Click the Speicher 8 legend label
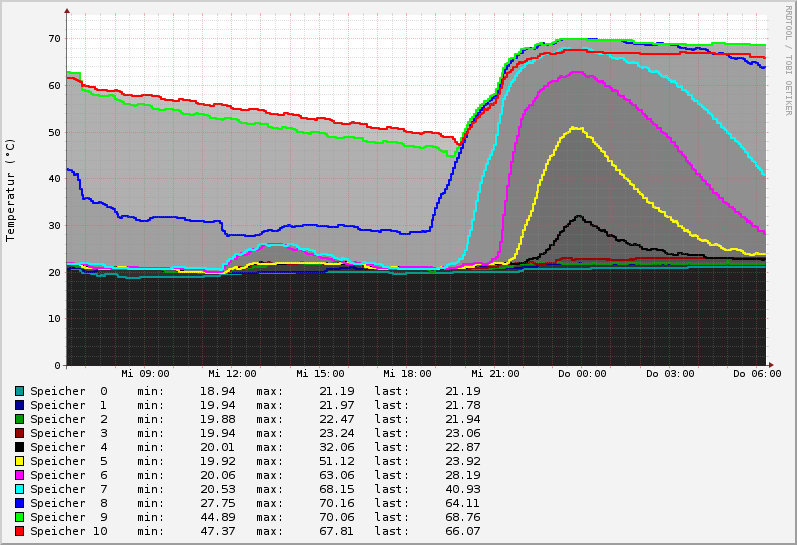This screenshot has height=545, width=797. 68,503
